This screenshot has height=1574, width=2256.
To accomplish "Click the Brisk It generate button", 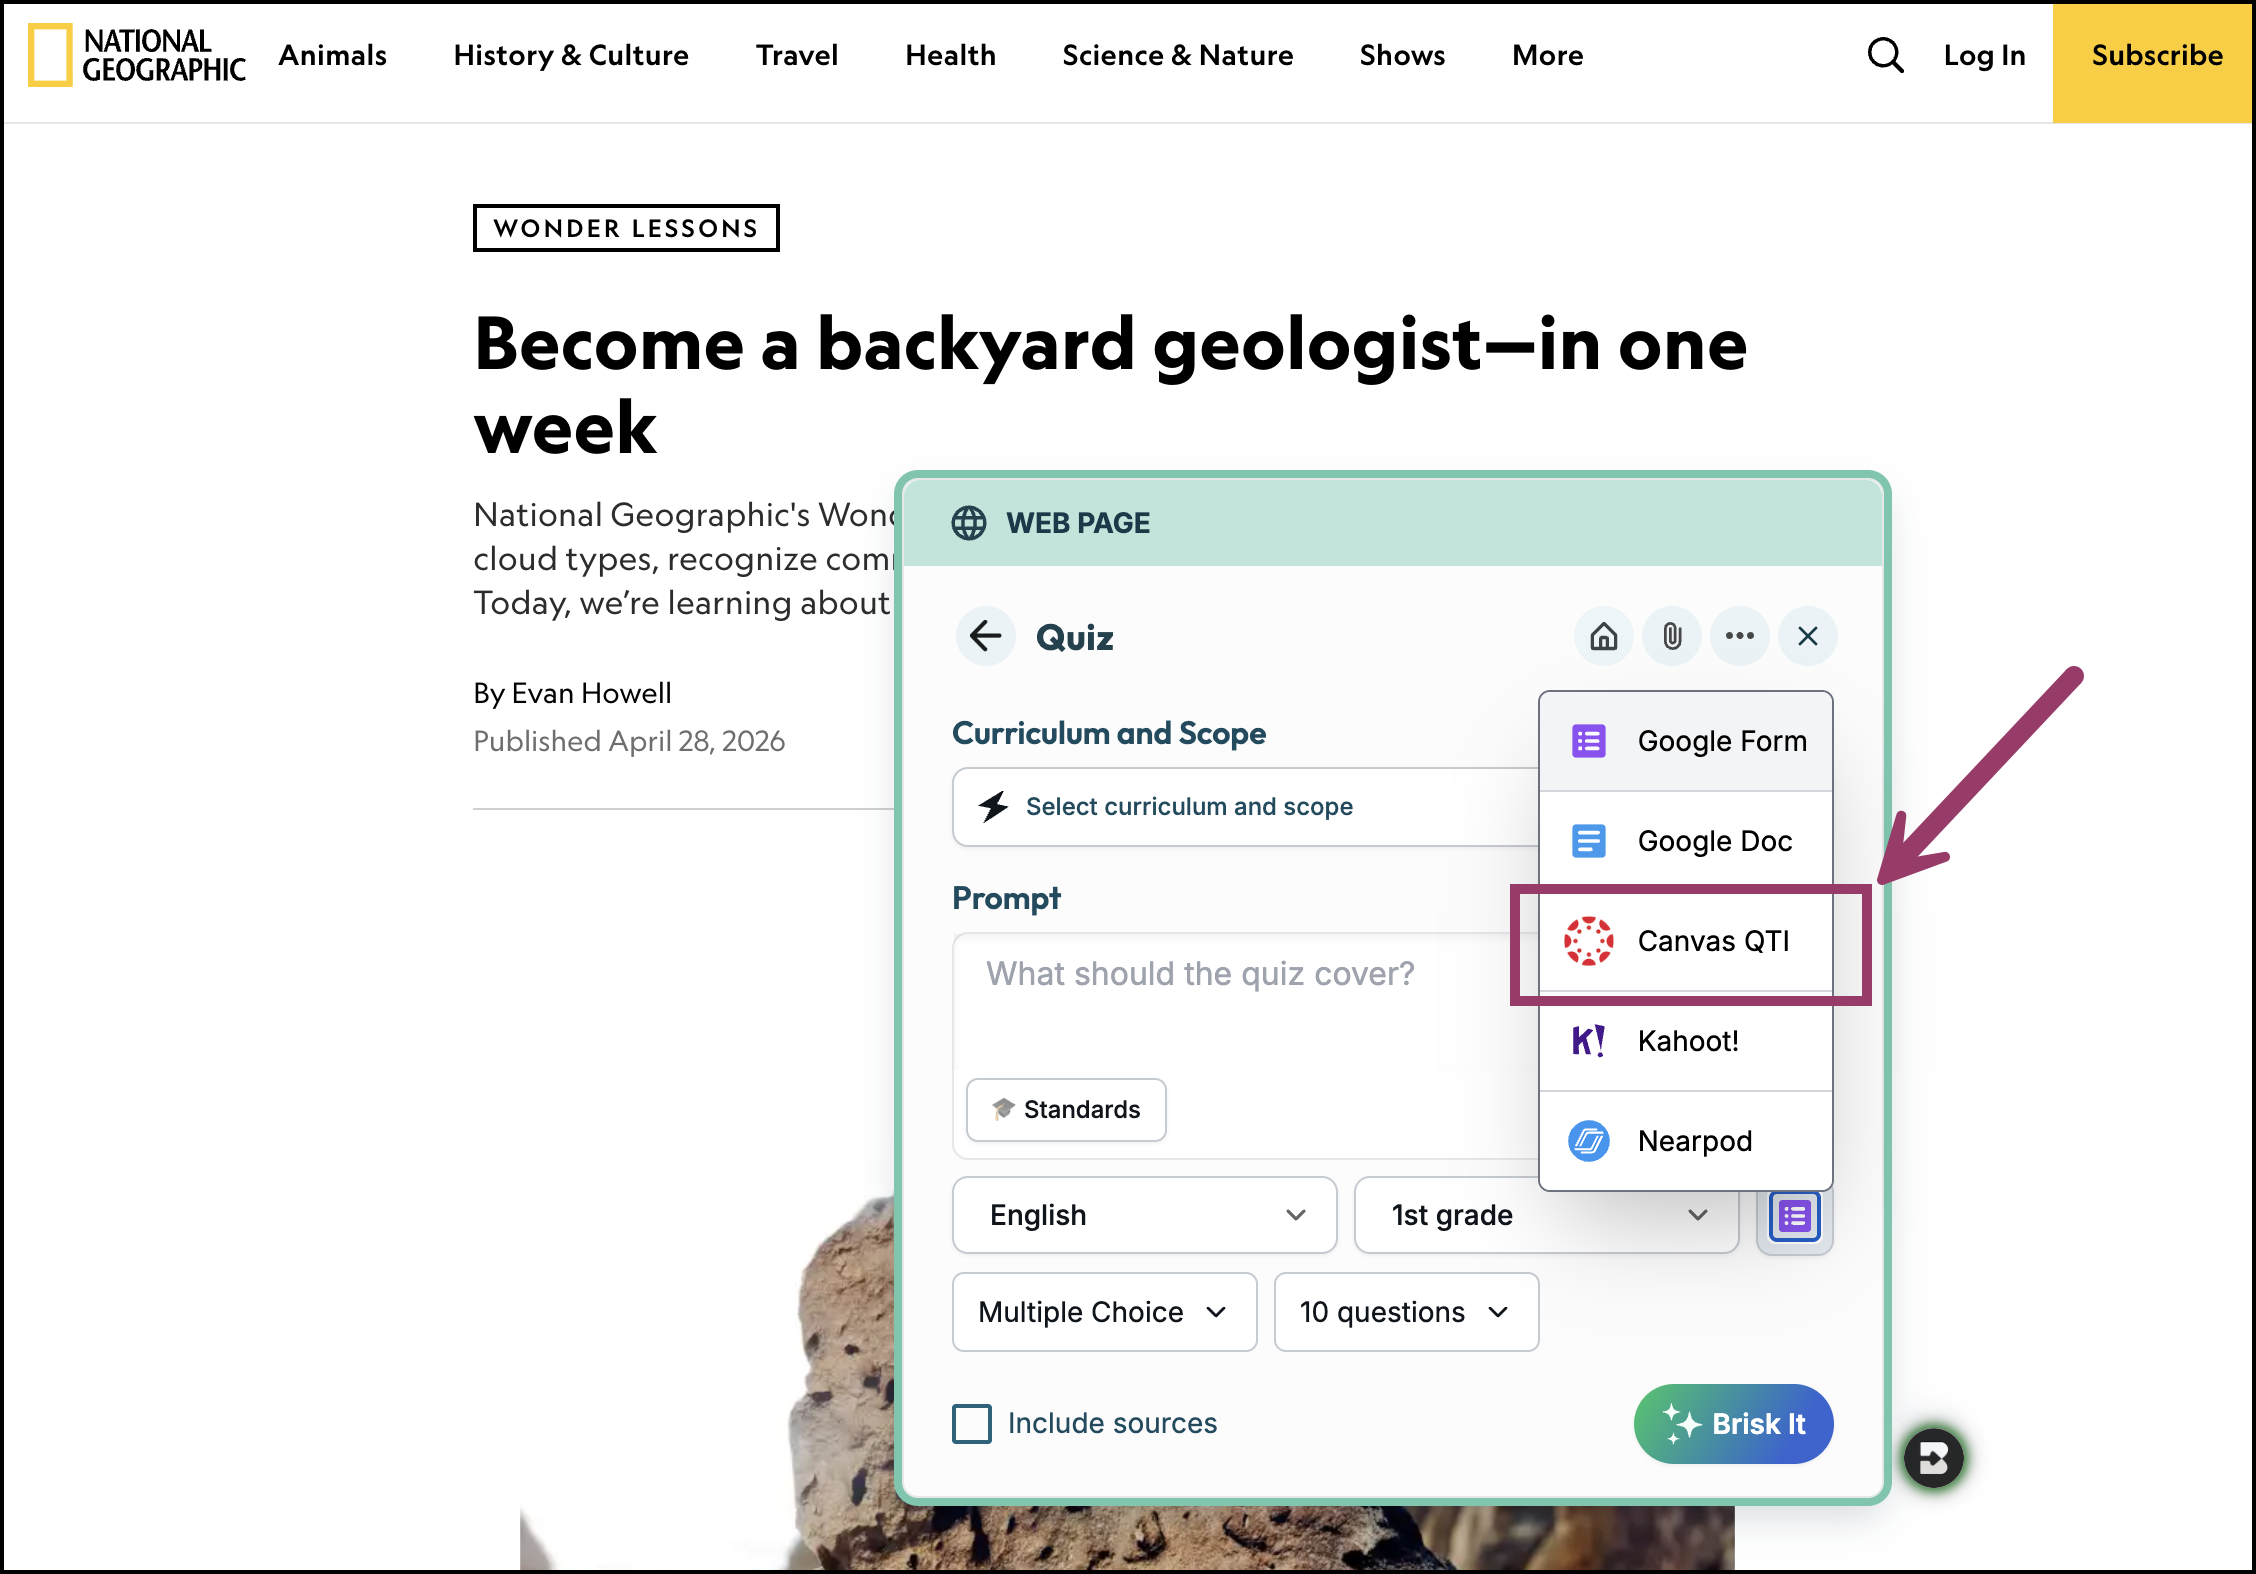I will point(1733,1424).
